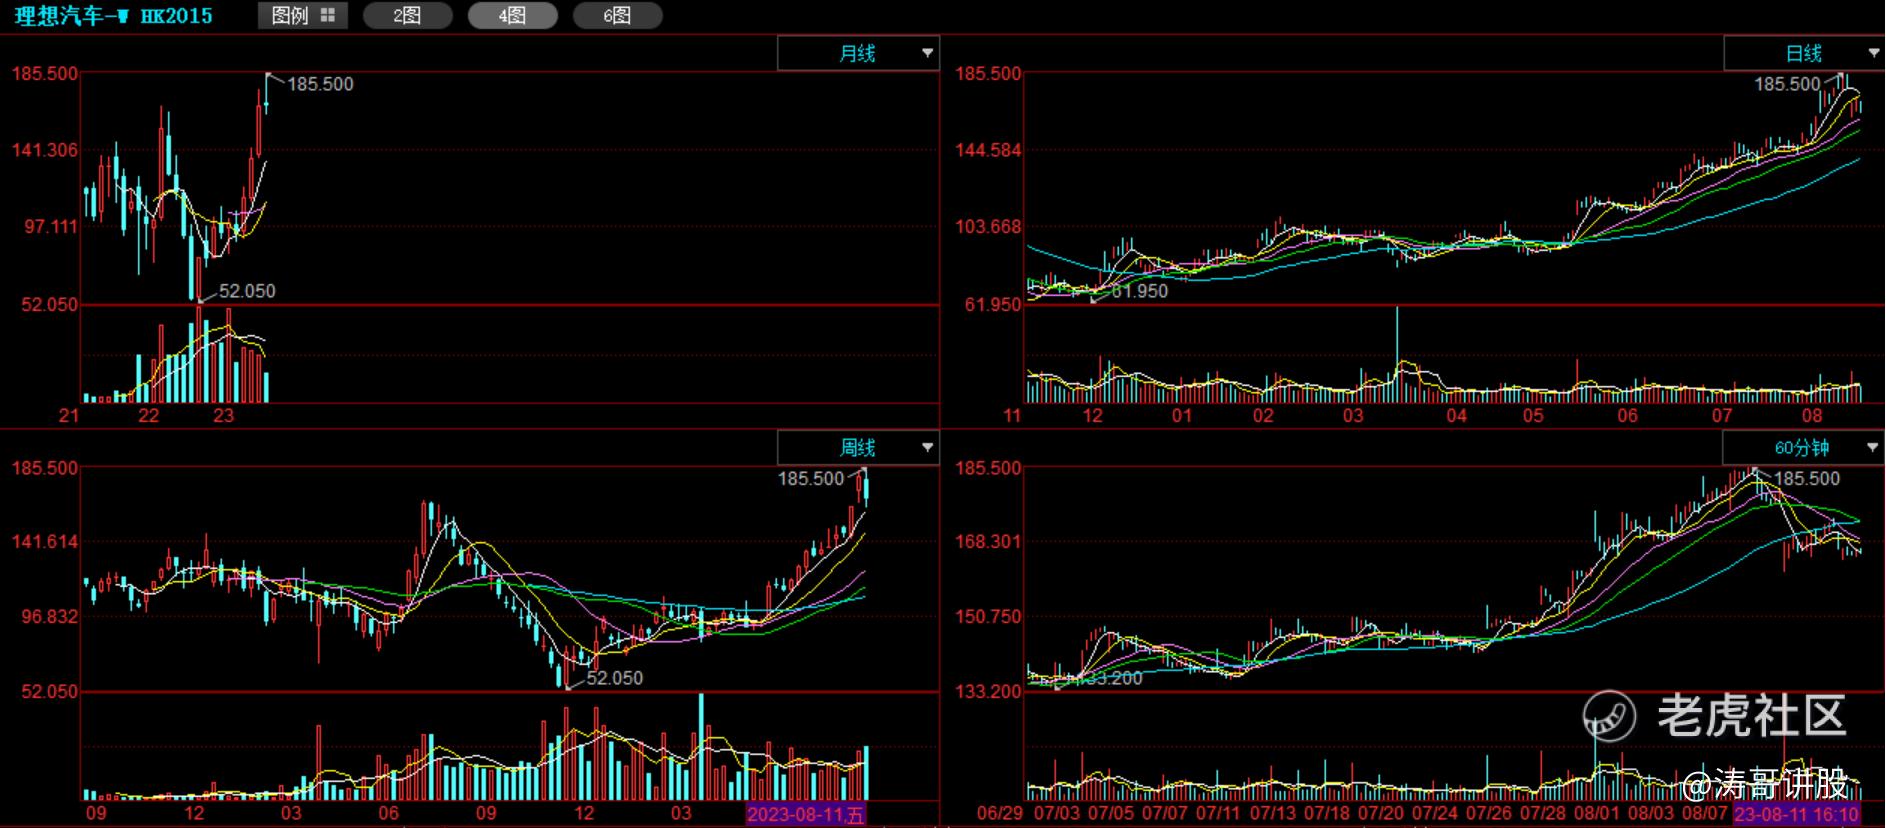Open the 日线 period dropdown

[1804, 53]
